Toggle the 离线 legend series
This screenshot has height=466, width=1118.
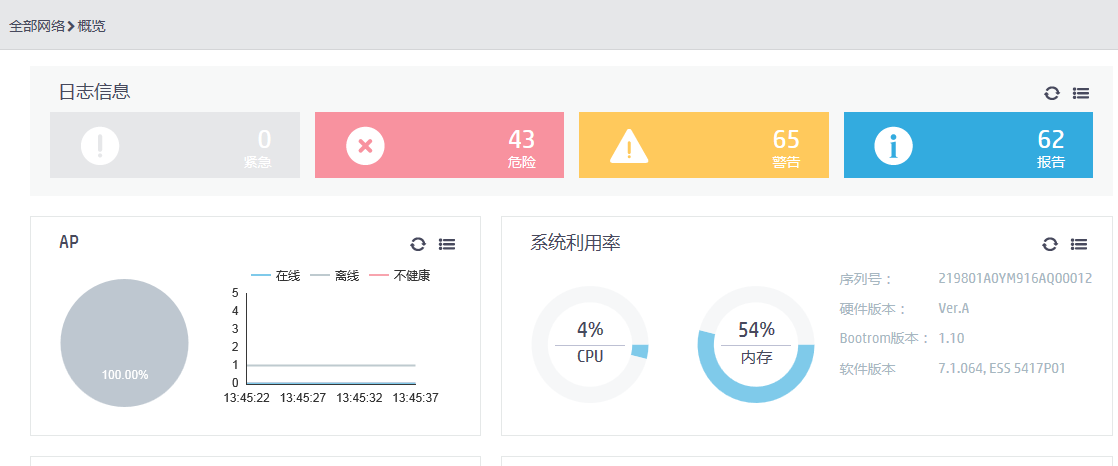(x=335, y=275)
